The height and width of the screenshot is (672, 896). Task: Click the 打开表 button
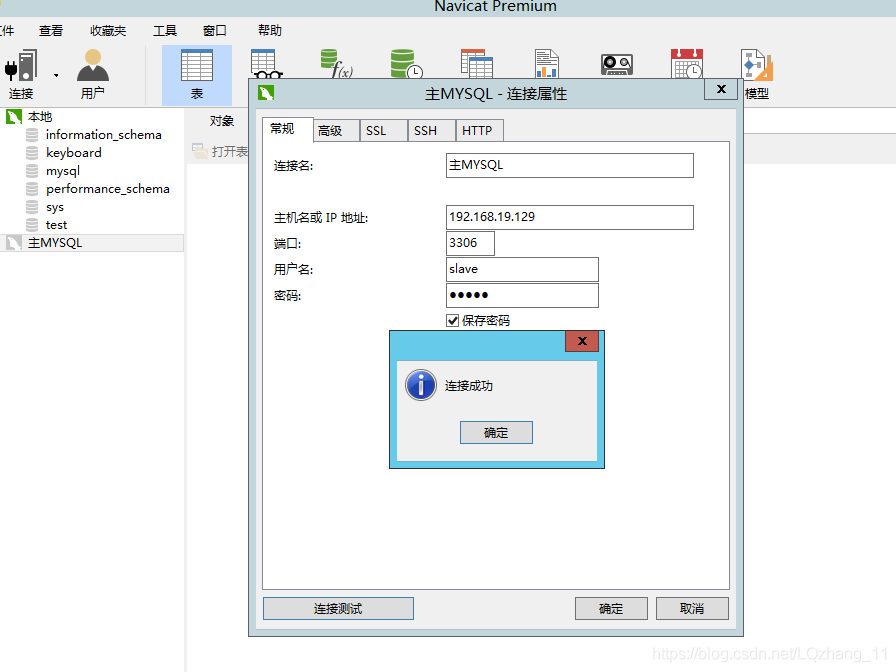(x=221, y=151)
